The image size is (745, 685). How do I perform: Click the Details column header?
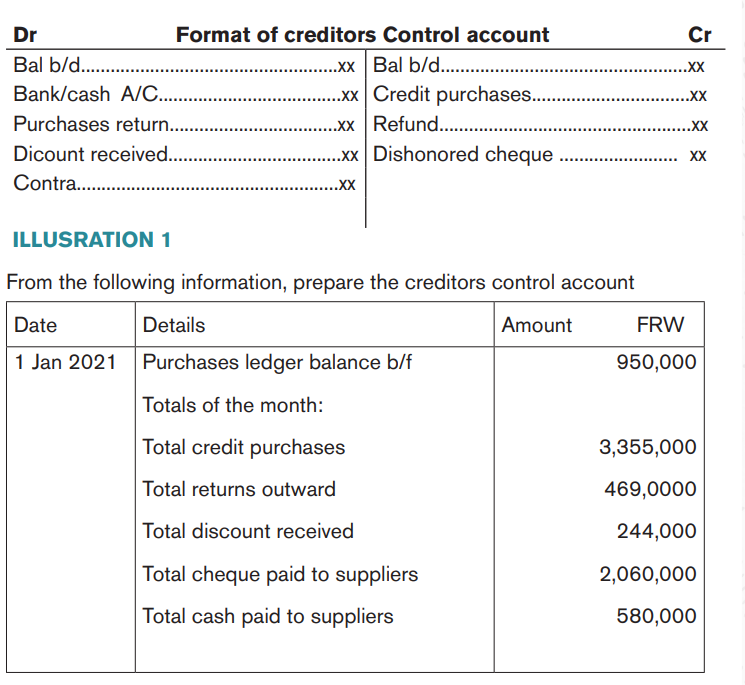point(174,325)
